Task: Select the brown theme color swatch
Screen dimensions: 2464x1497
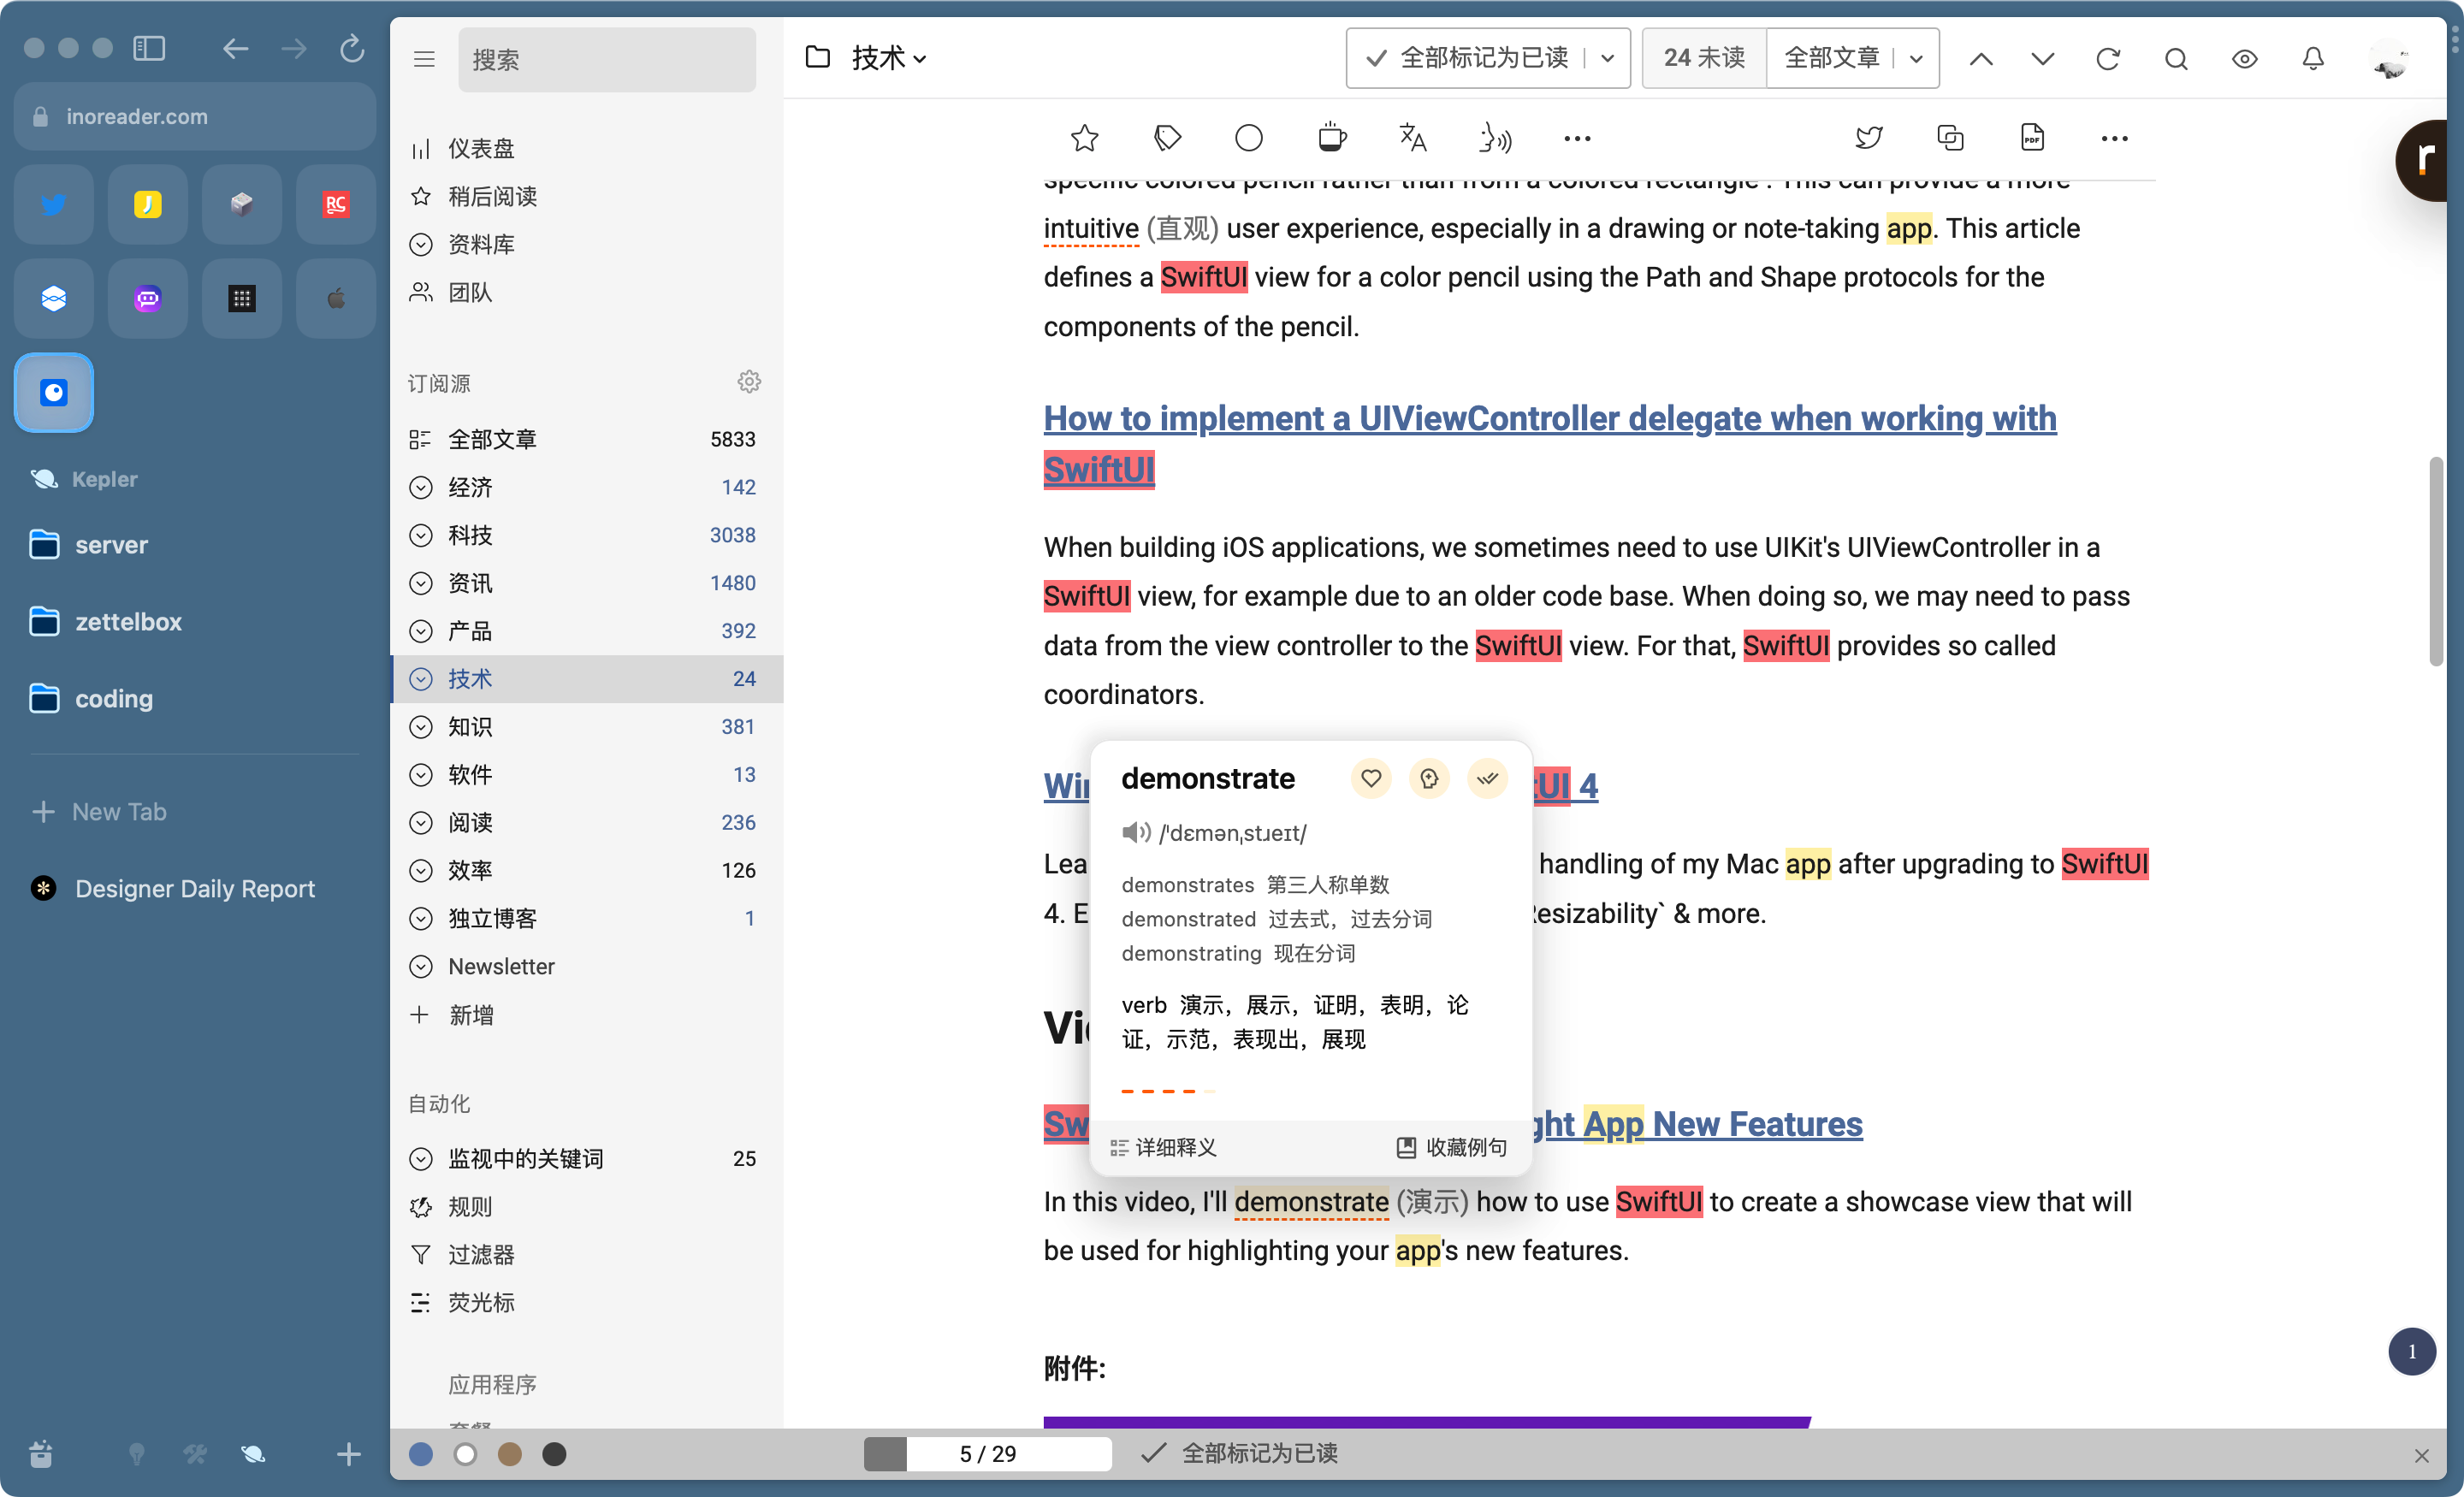Action: tap(510, 1454)
